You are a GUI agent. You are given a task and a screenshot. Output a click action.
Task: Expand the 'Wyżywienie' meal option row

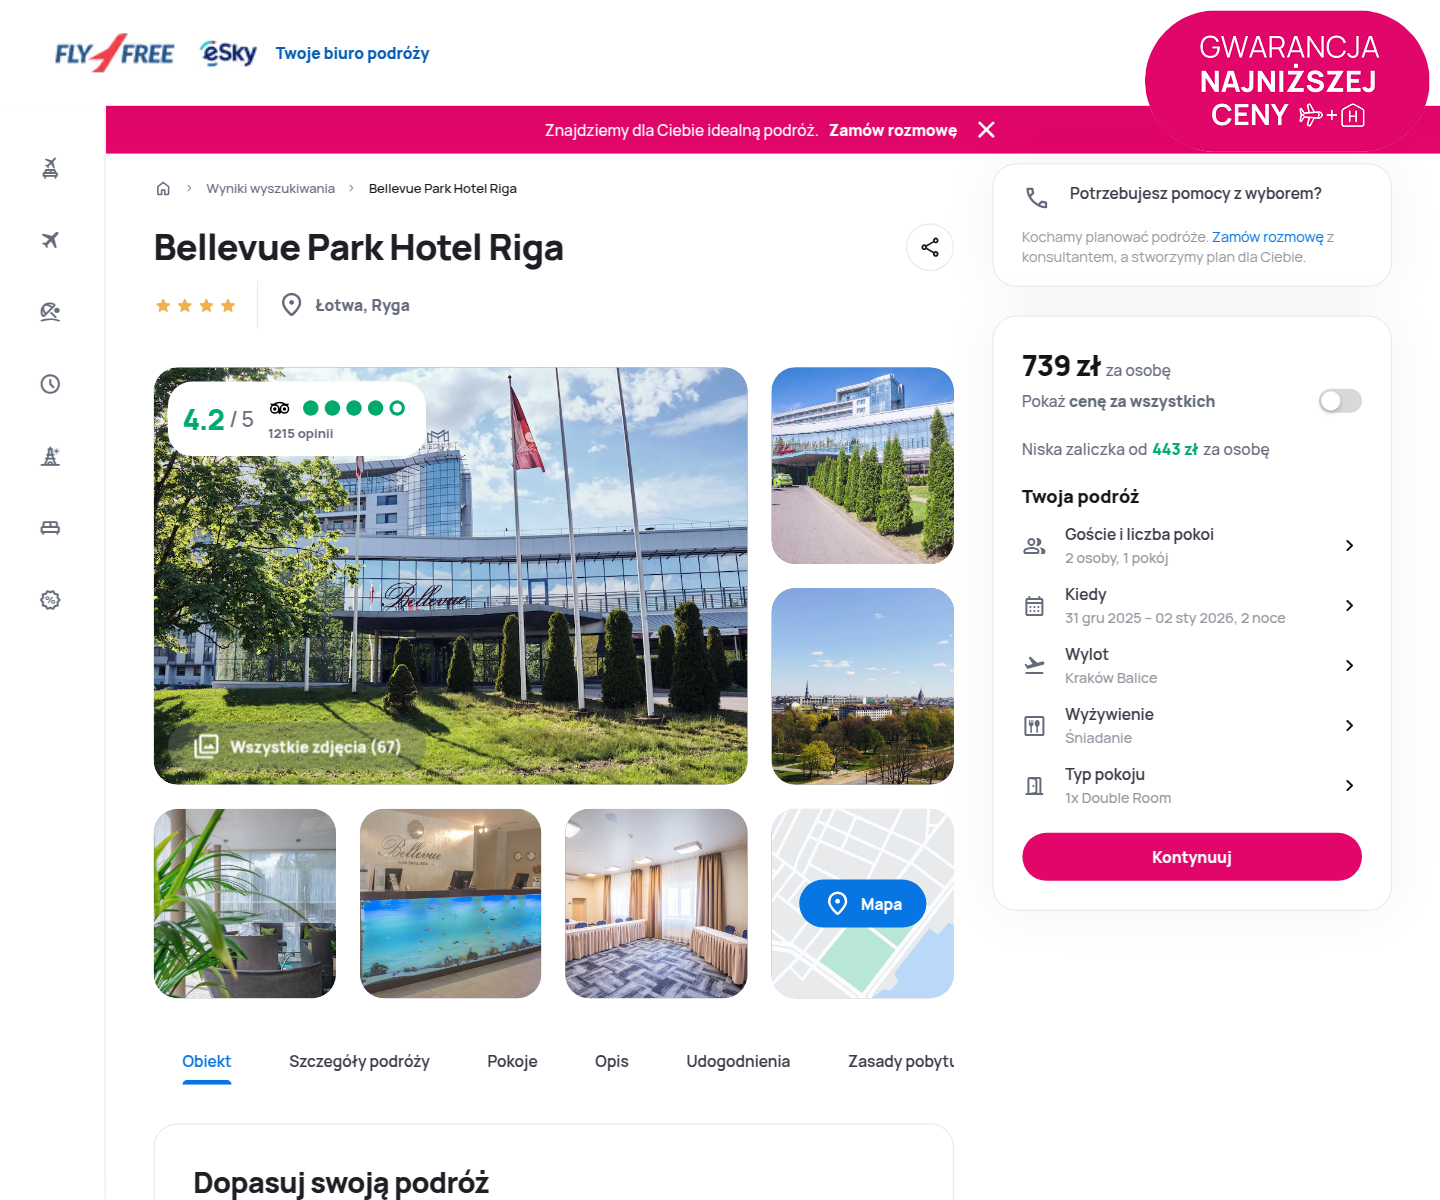point(1190,726)
